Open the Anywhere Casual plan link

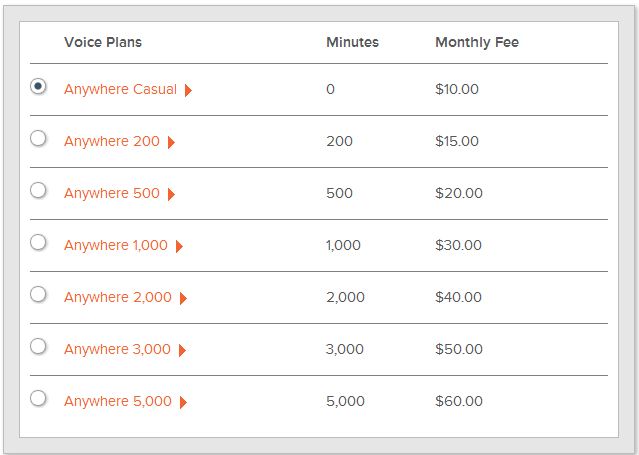point(120,89)
